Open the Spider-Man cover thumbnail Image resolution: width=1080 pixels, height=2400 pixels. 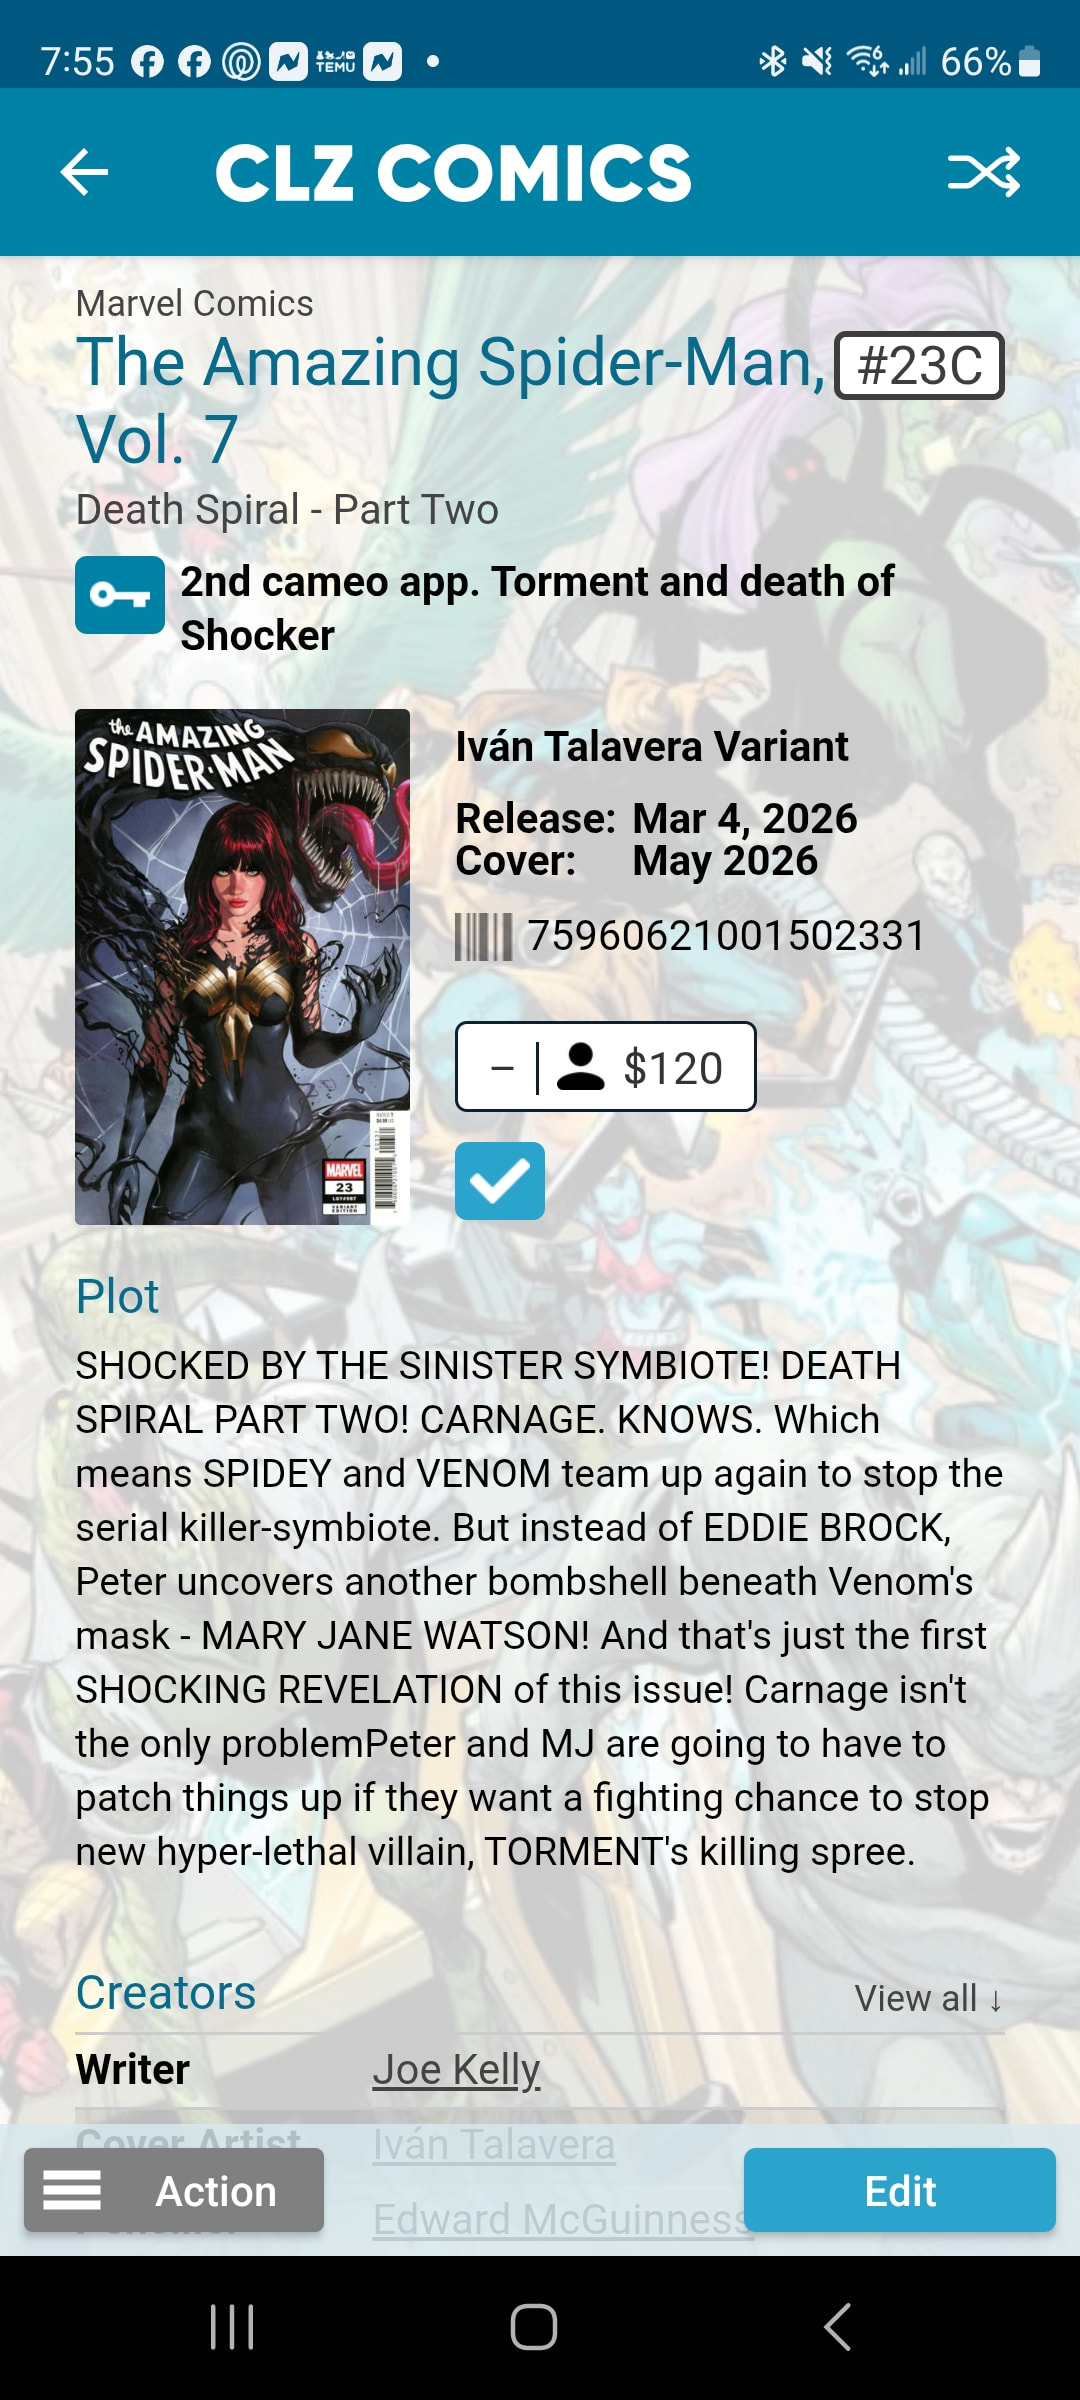(243, 967)
